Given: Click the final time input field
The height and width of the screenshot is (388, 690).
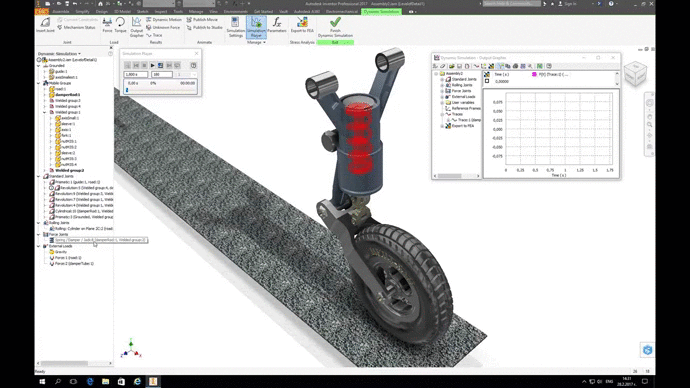Looking at the screenshot, I should click(x=136, y=74).
